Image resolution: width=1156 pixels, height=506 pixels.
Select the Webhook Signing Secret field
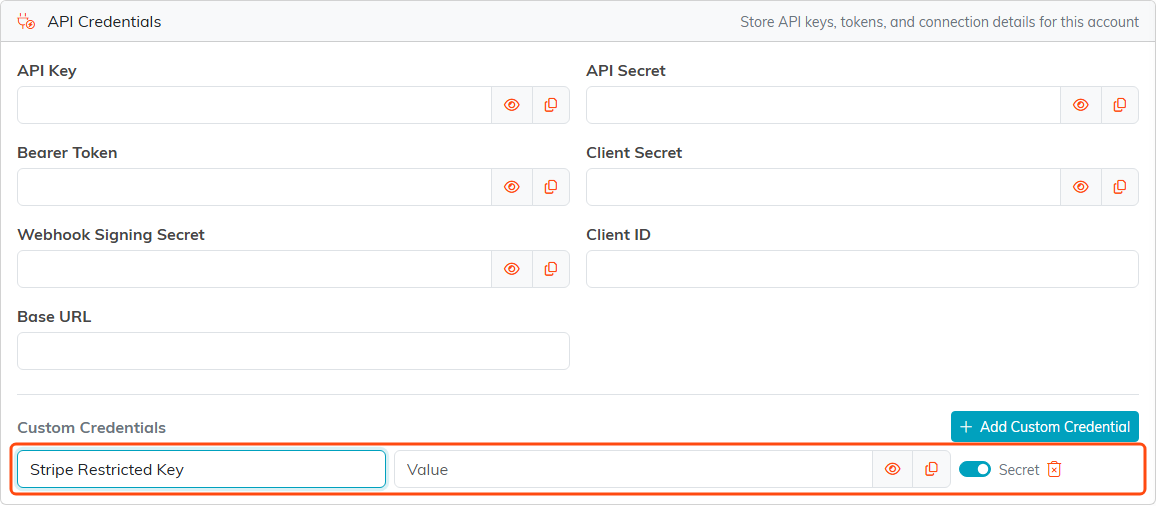[x=254, y=268]
